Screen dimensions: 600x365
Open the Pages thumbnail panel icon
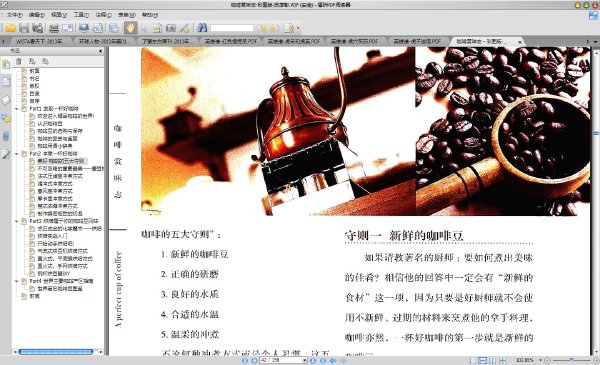pyautogui.click(x=6, y=82)
